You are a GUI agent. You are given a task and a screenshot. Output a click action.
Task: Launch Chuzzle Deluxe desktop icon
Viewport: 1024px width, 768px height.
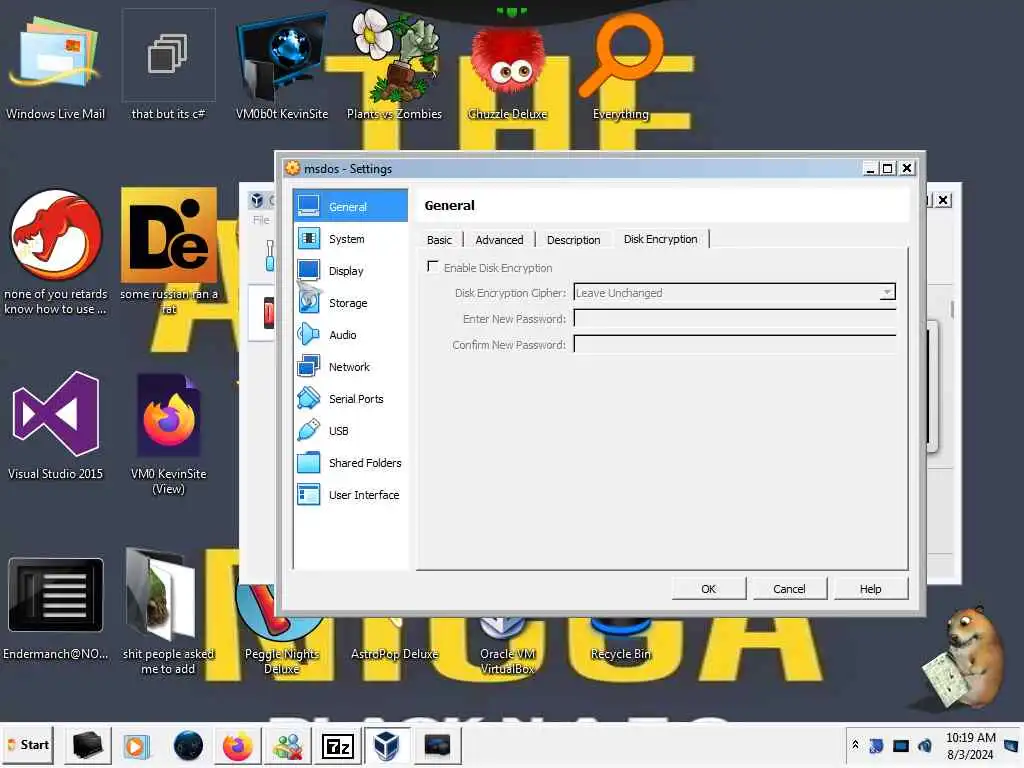tap(507, 71)
